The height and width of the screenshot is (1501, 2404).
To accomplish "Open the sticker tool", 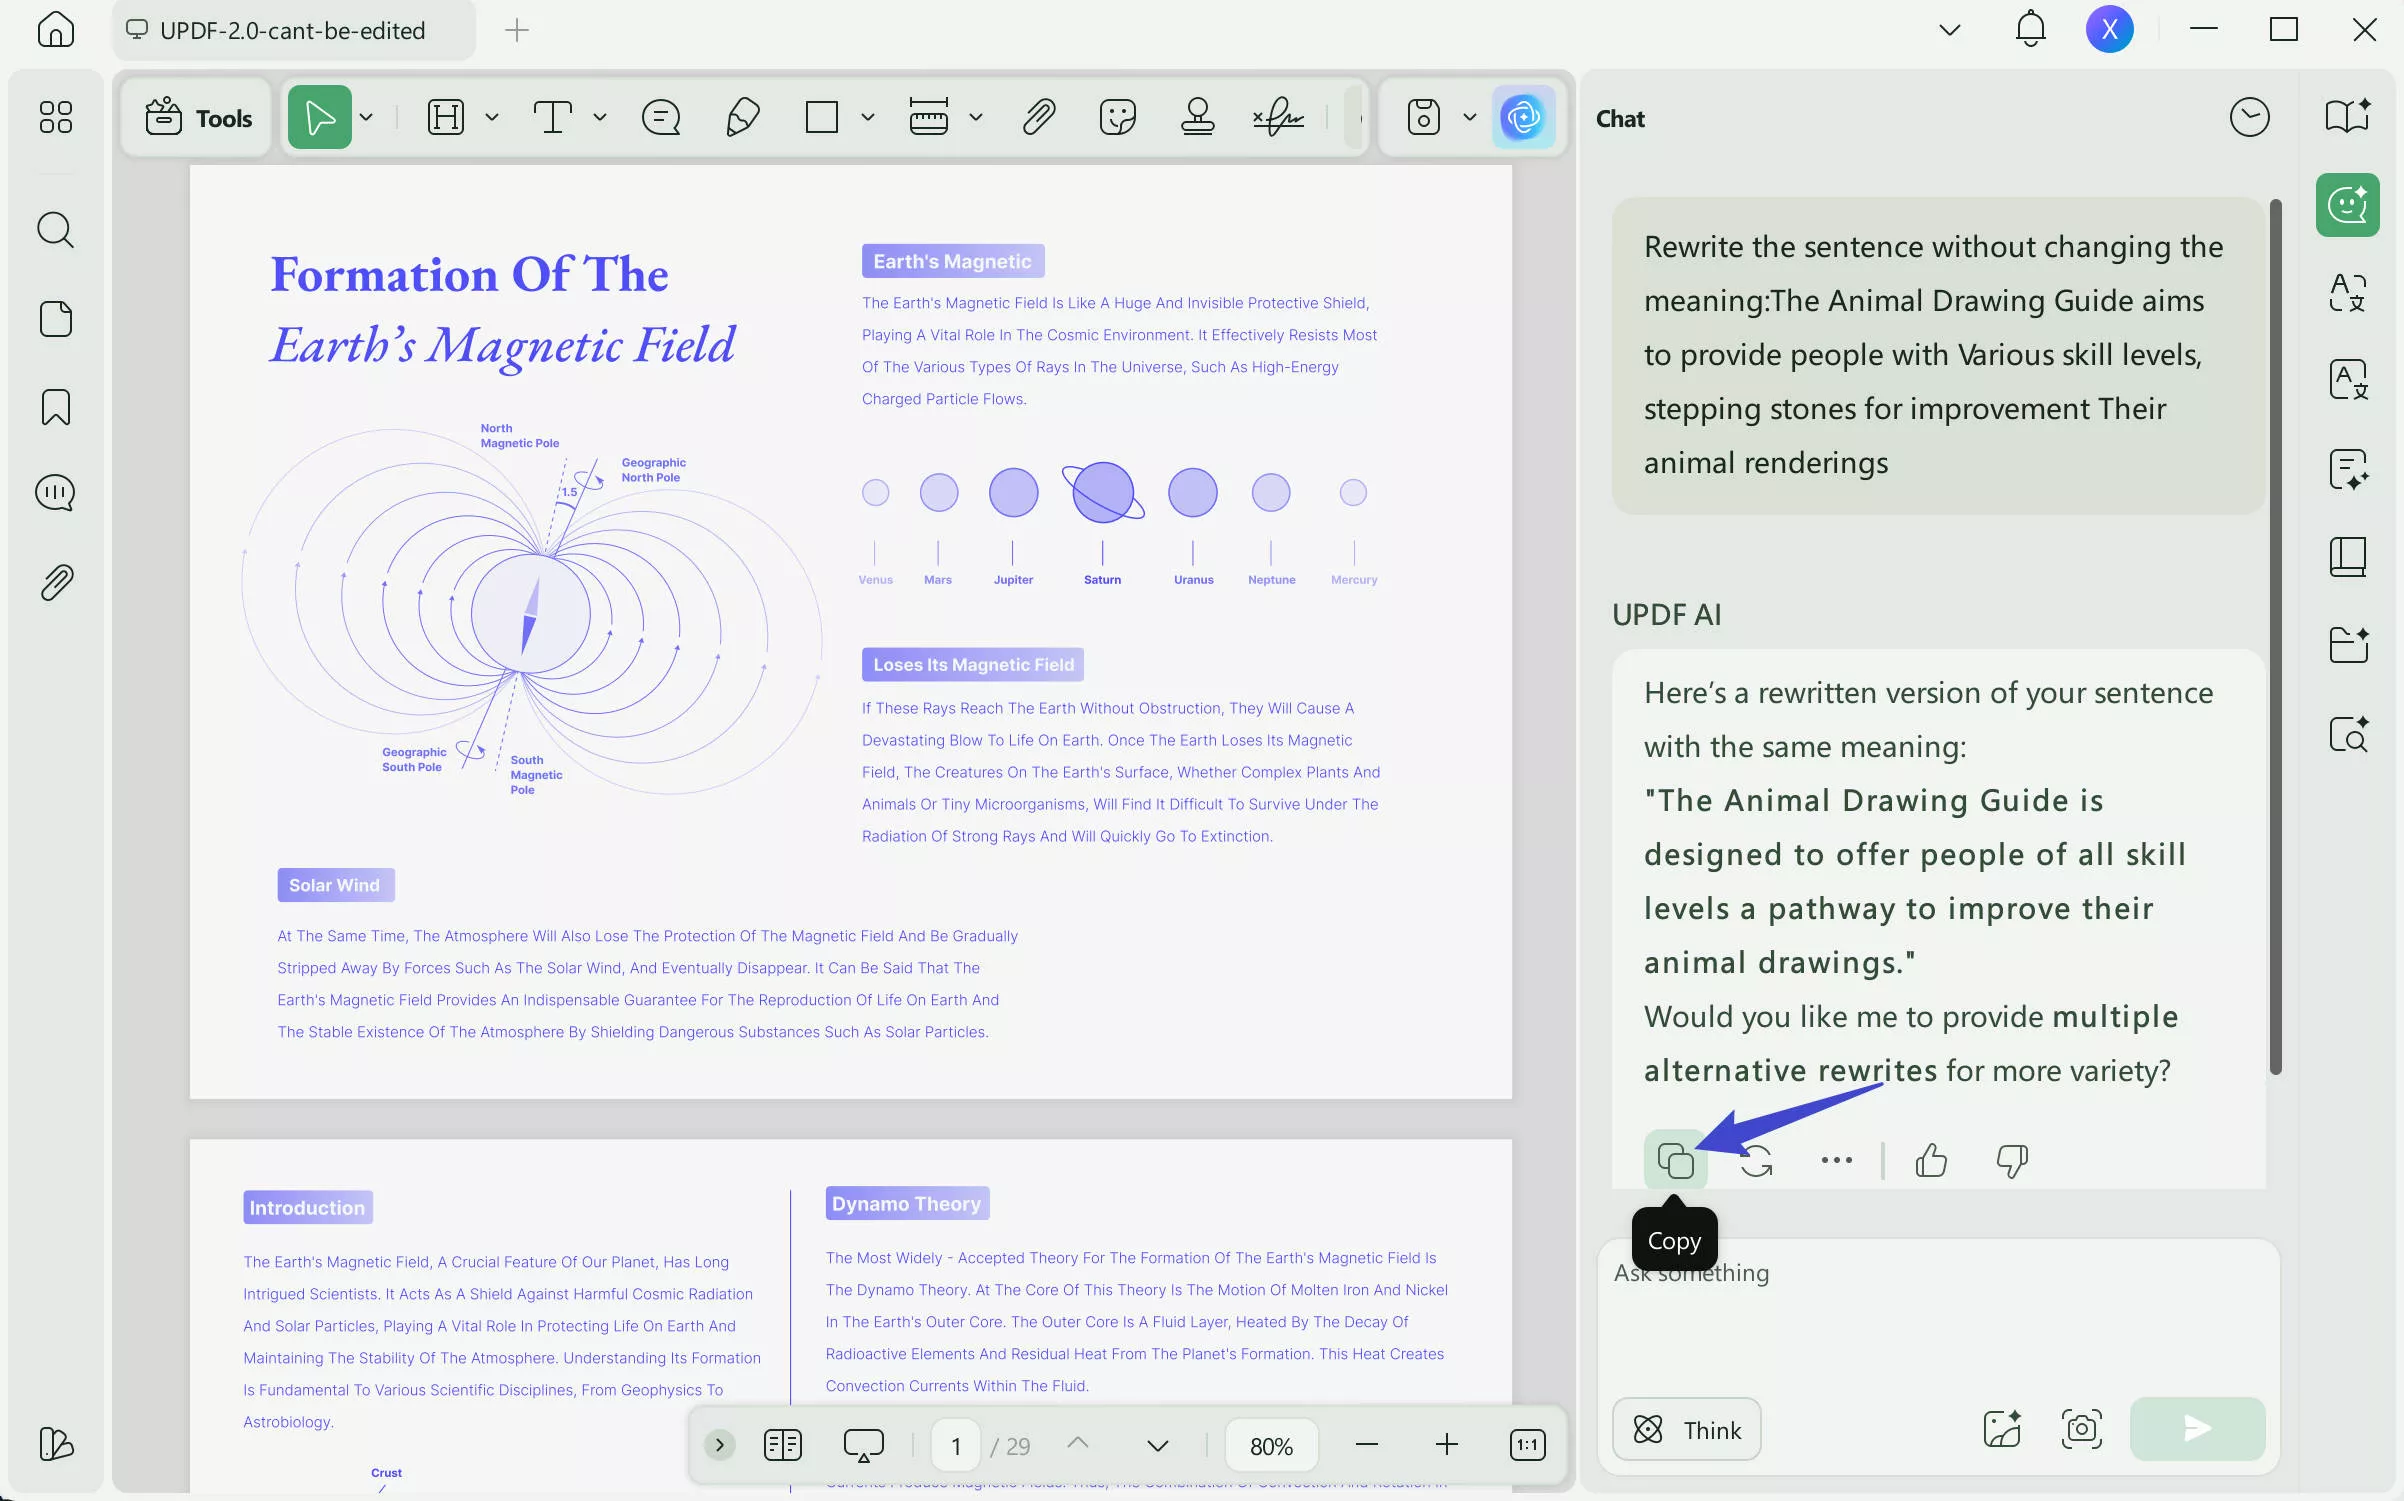I will pyautogui.click(x=1117, y=118).
